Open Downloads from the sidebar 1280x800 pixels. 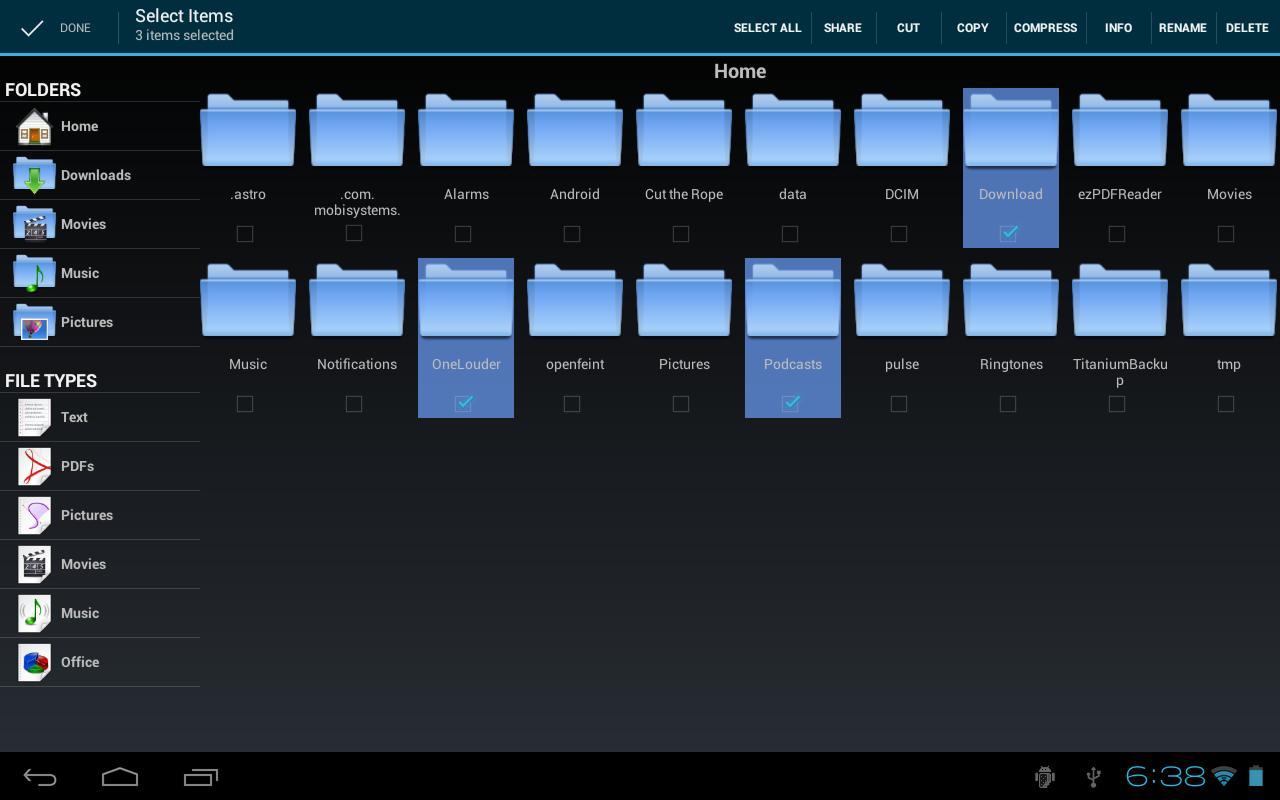point(35,175)
